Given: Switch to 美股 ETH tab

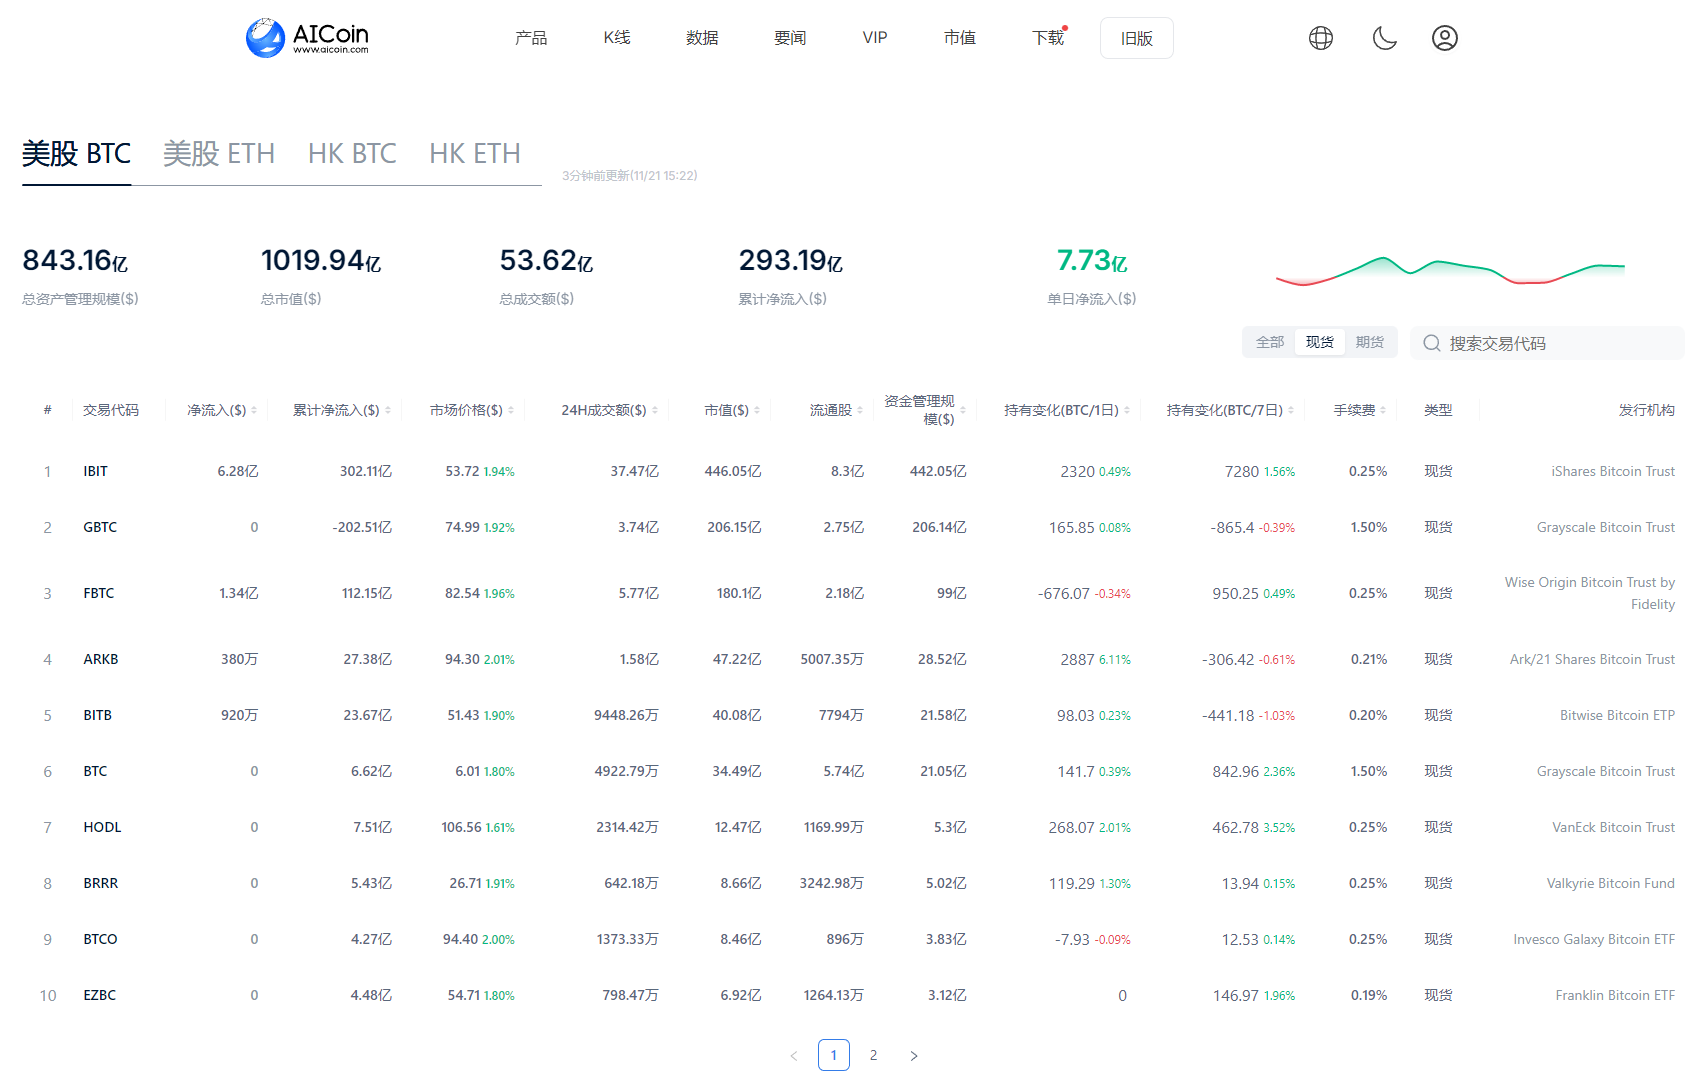Looking at the screenshot, I should (x=219, y=154).
